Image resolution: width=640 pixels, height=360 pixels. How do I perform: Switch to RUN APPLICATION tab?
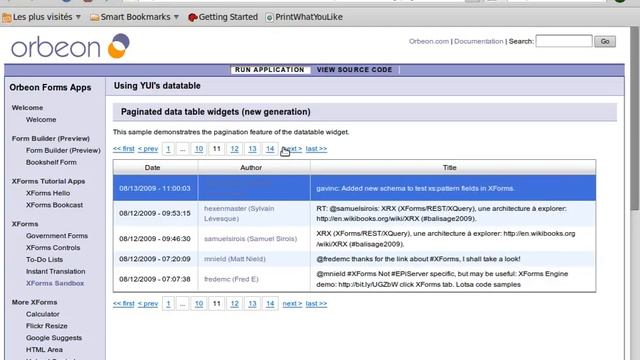pos(270,70)
